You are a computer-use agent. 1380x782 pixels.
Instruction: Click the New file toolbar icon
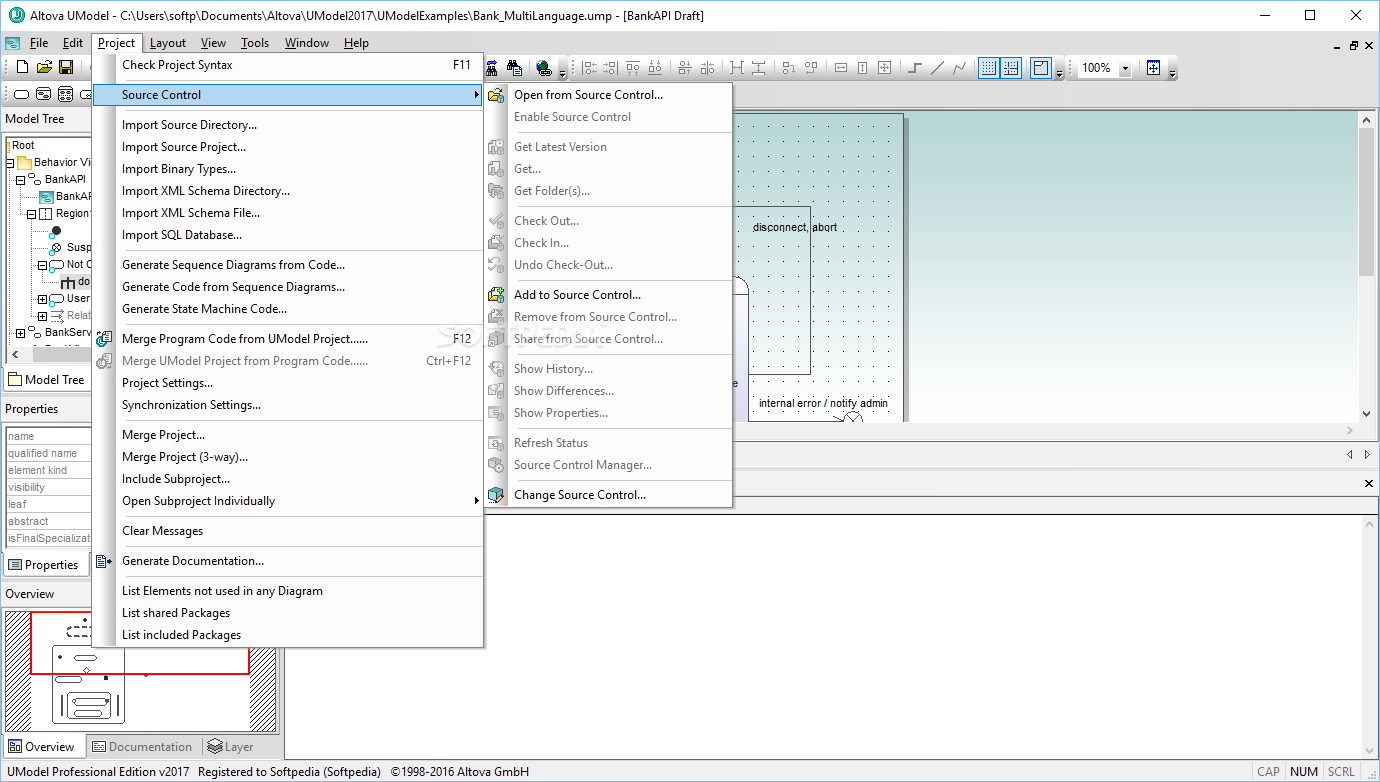pyautogui.click(x=22, y=68)
